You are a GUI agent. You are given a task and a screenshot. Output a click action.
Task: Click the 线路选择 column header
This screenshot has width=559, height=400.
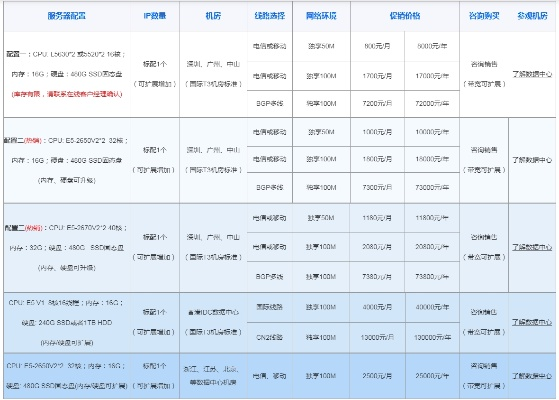point(270,16)
